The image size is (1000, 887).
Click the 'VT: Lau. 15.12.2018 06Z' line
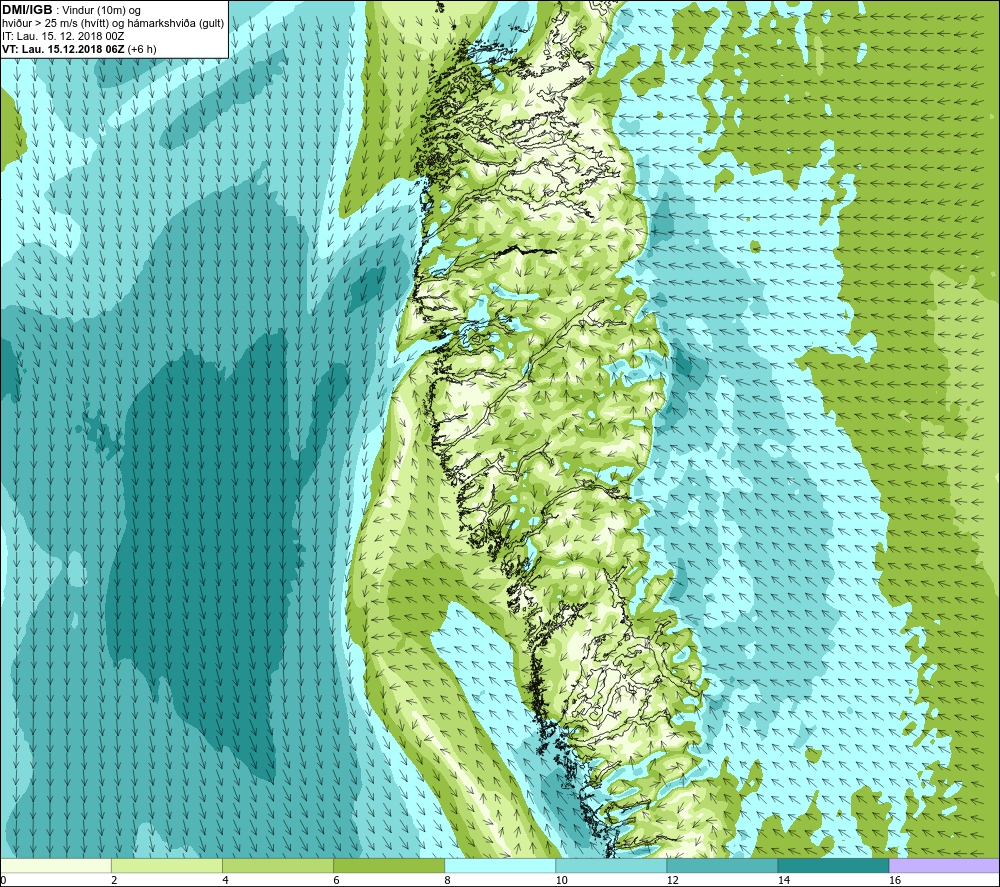pos(63,49)
